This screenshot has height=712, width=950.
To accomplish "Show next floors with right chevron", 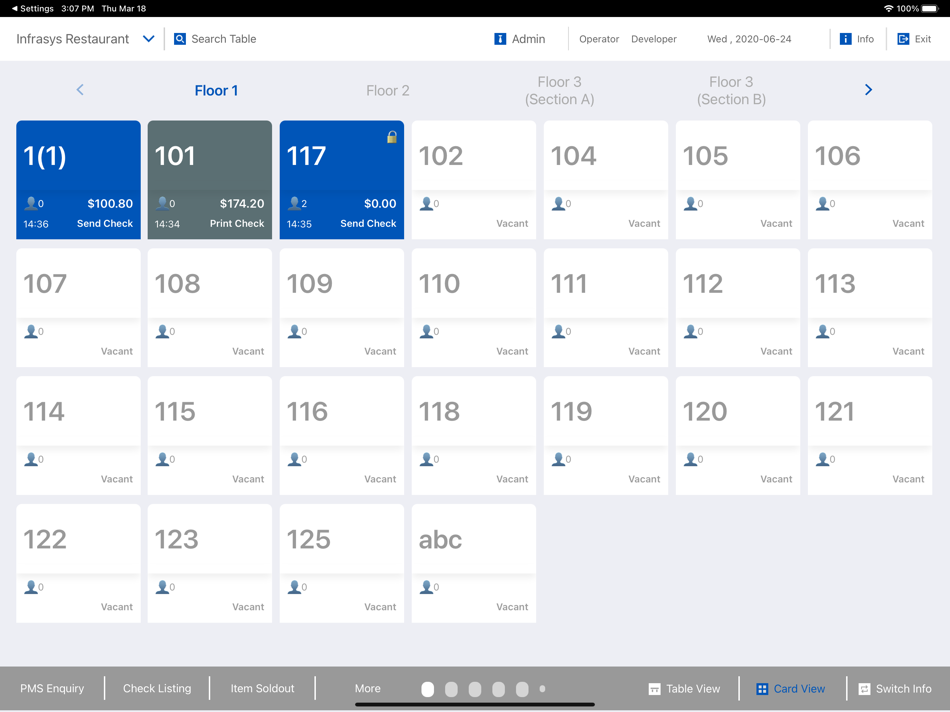I will coord(868,90).
